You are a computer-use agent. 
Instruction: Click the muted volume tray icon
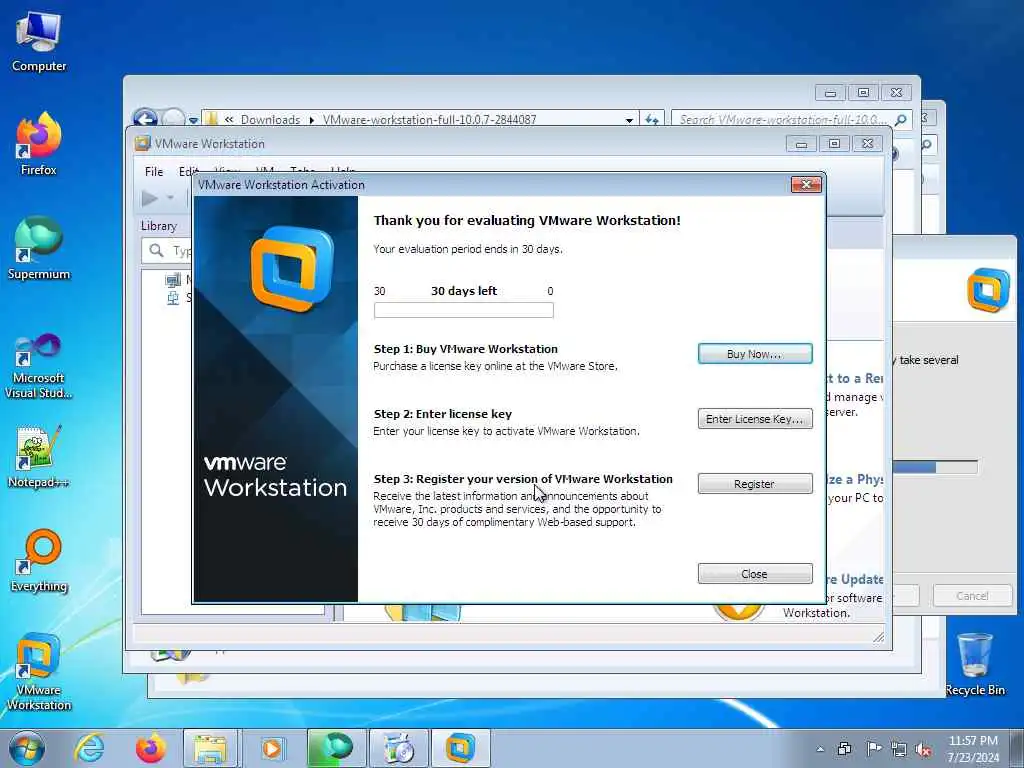[923, 749]
